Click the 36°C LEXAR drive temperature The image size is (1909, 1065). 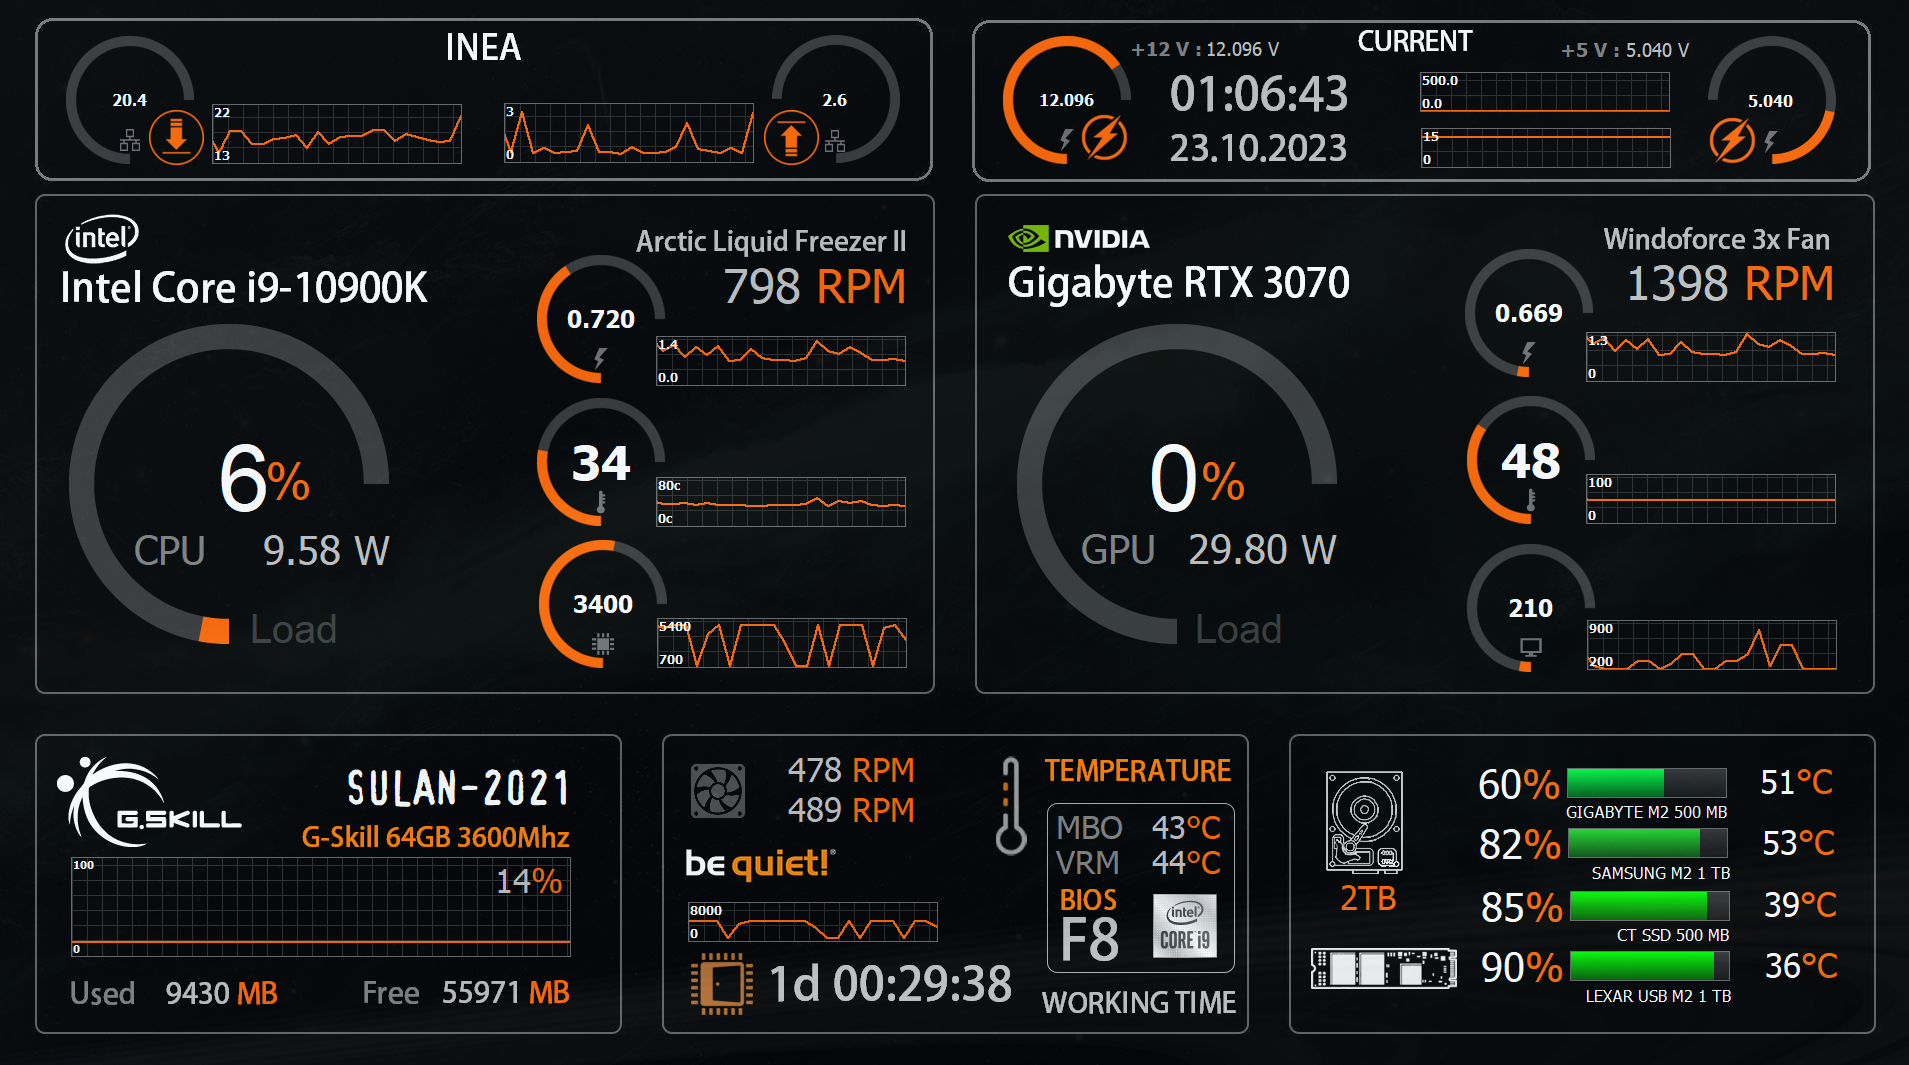[x=1801, y=966]
